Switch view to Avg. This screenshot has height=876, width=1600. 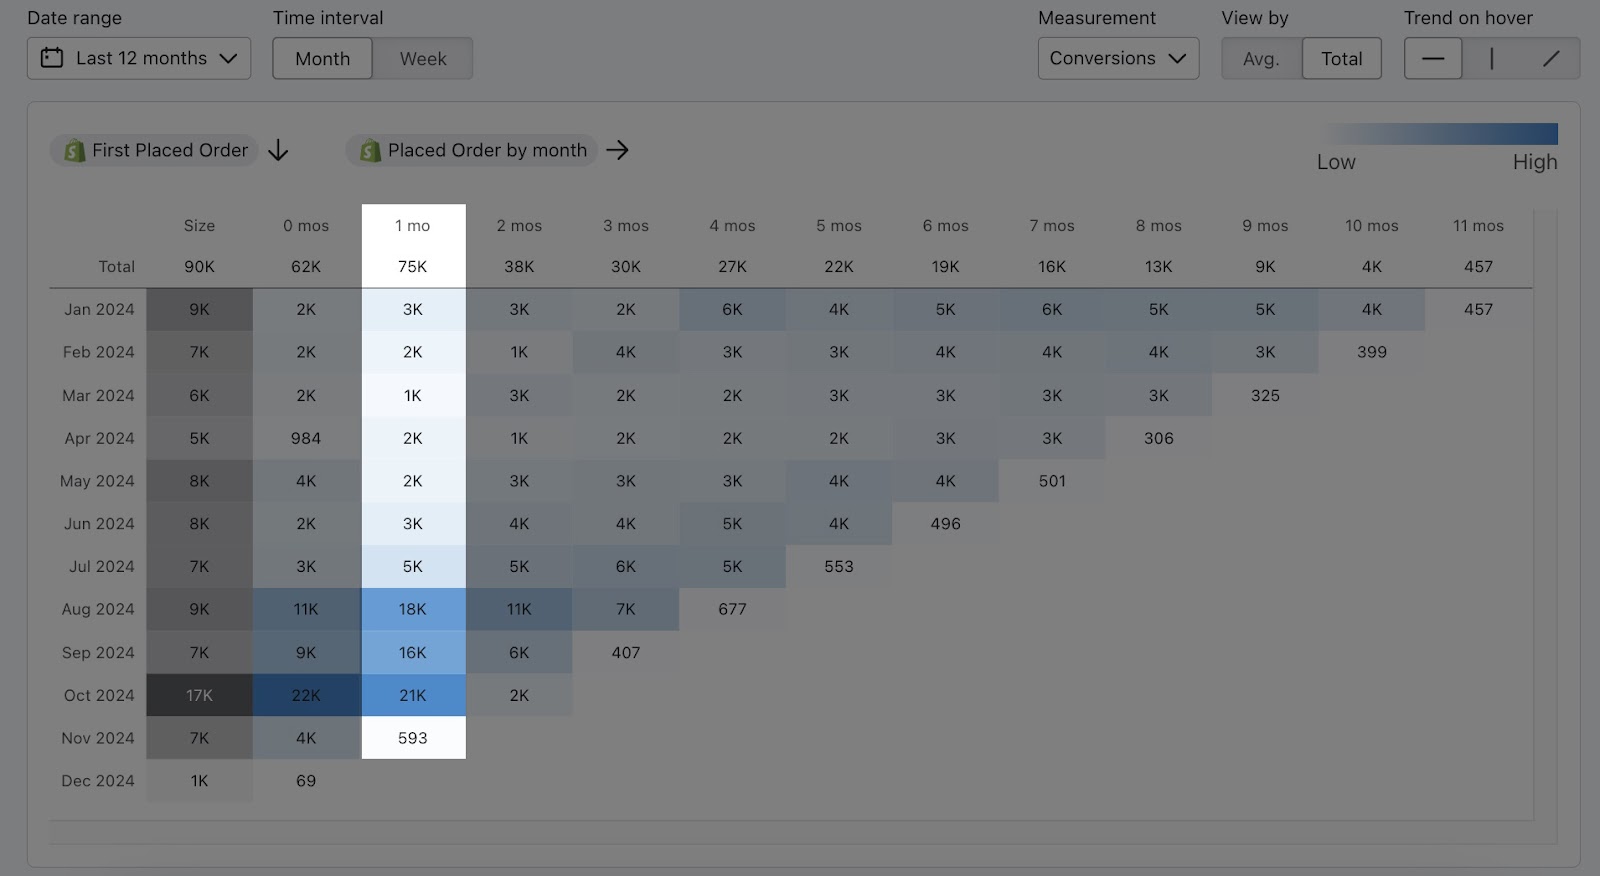pos(1261,59)
